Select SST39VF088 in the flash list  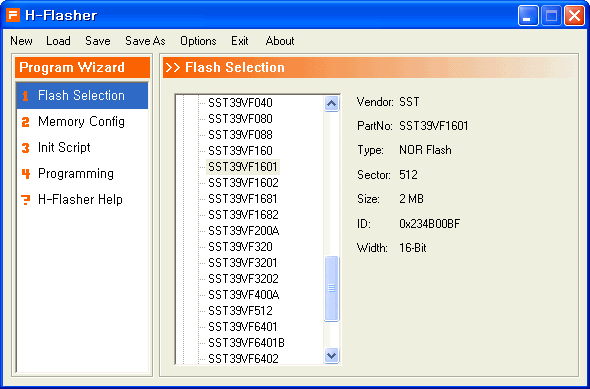[x=240, y=135]
